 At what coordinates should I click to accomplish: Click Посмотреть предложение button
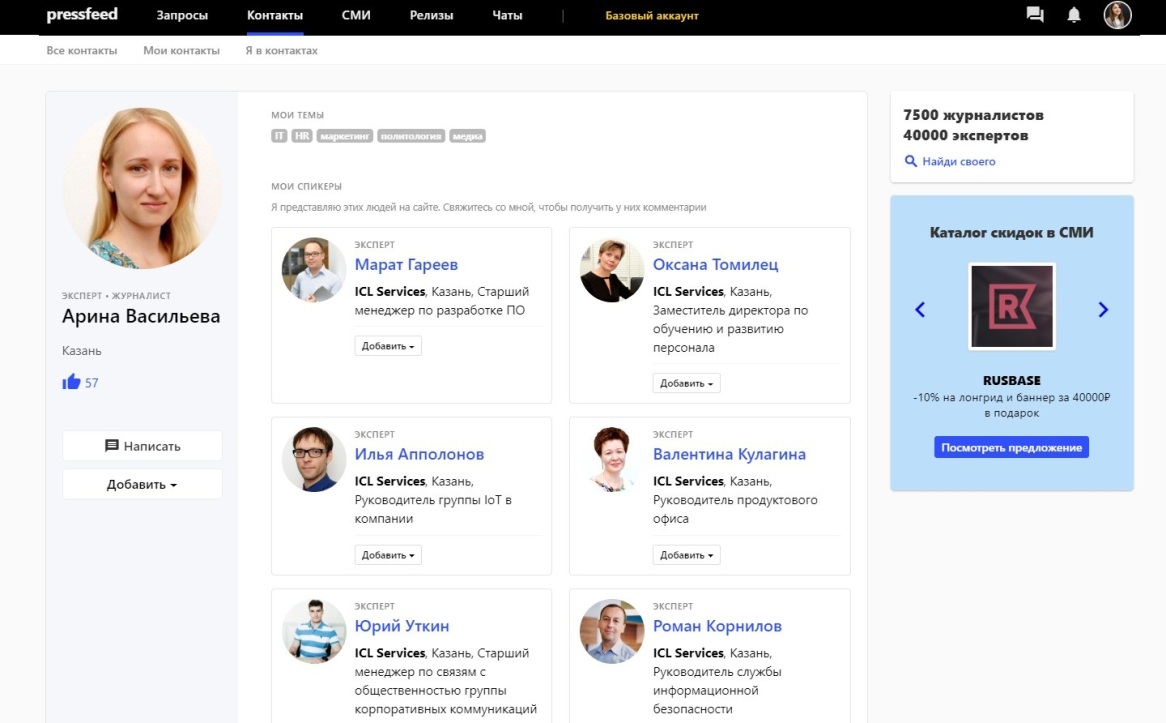(1011, 447)
